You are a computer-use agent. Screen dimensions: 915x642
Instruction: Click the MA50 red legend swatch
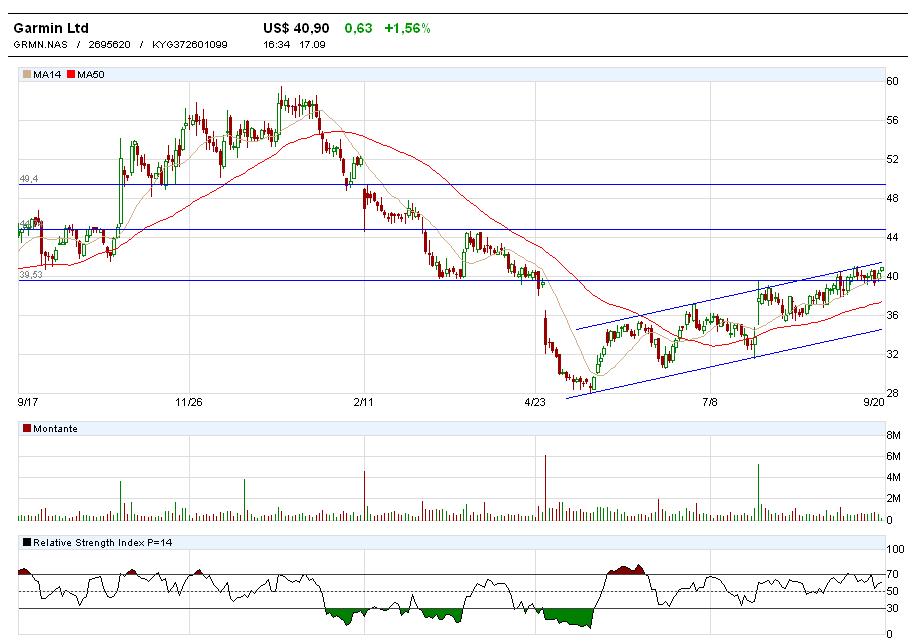(71, 74)
